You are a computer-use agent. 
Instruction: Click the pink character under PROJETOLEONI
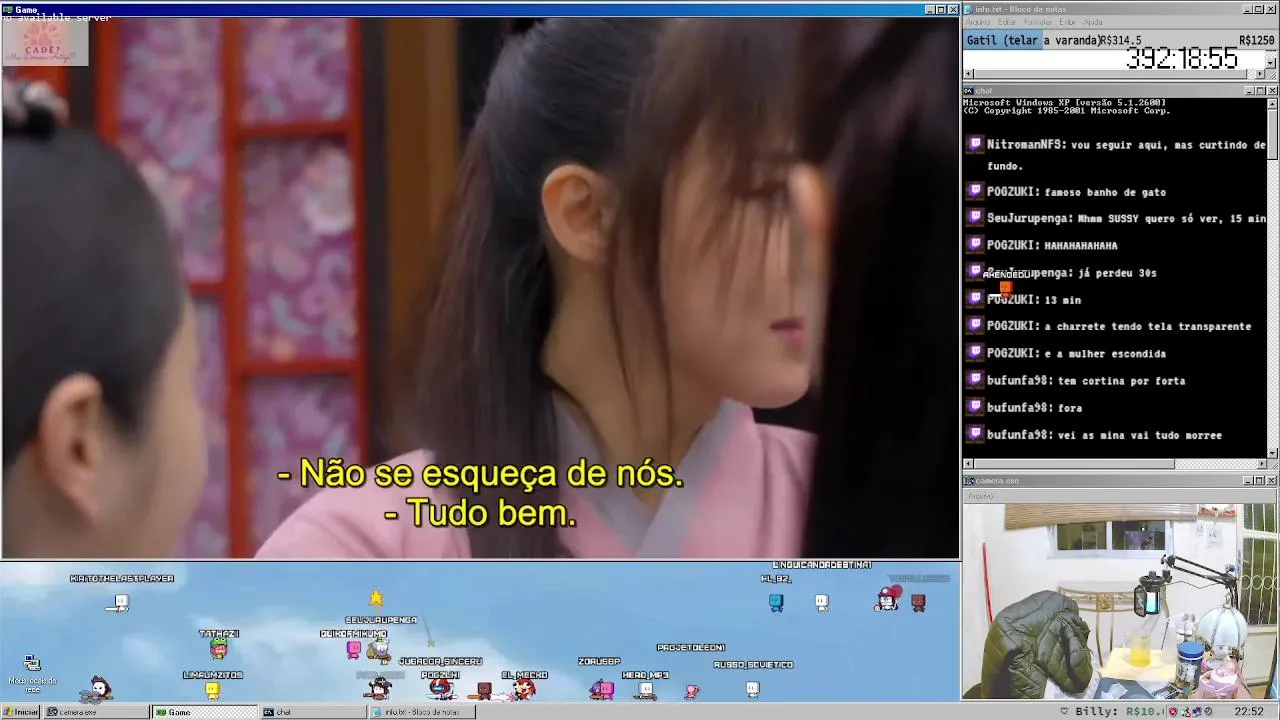(x=691, y=690)
